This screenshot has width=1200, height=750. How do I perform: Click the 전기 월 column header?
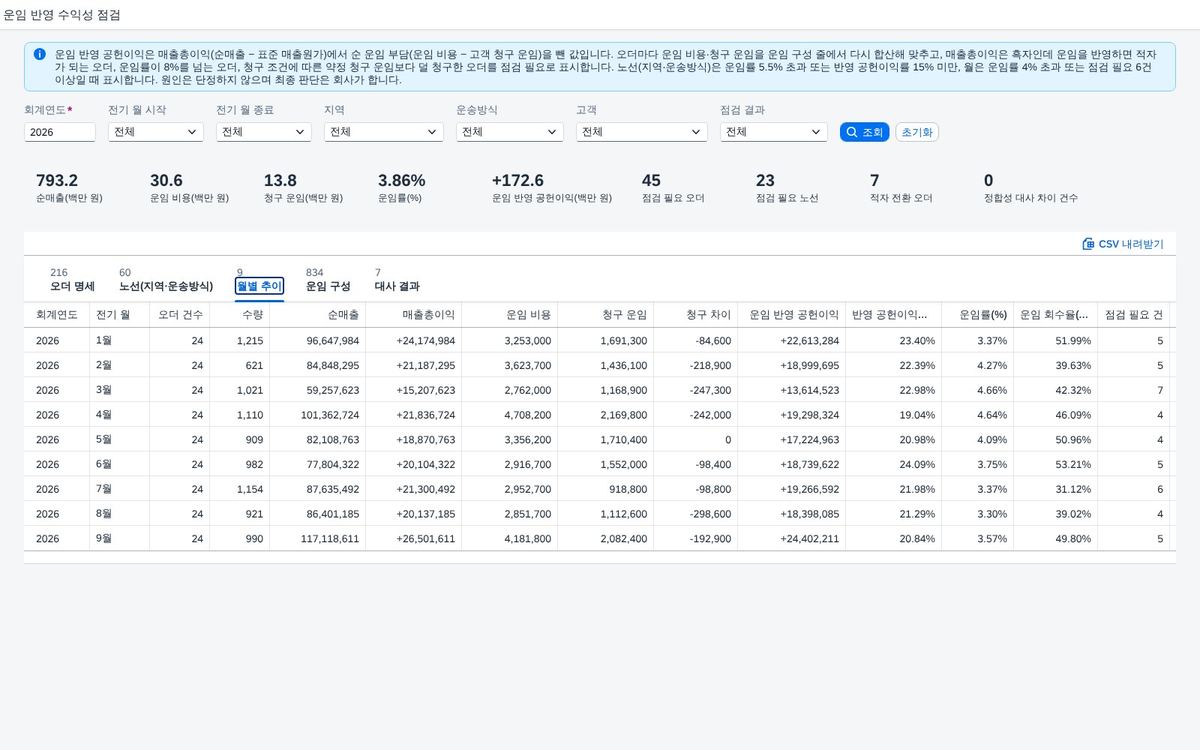click(x=119, y=315)
